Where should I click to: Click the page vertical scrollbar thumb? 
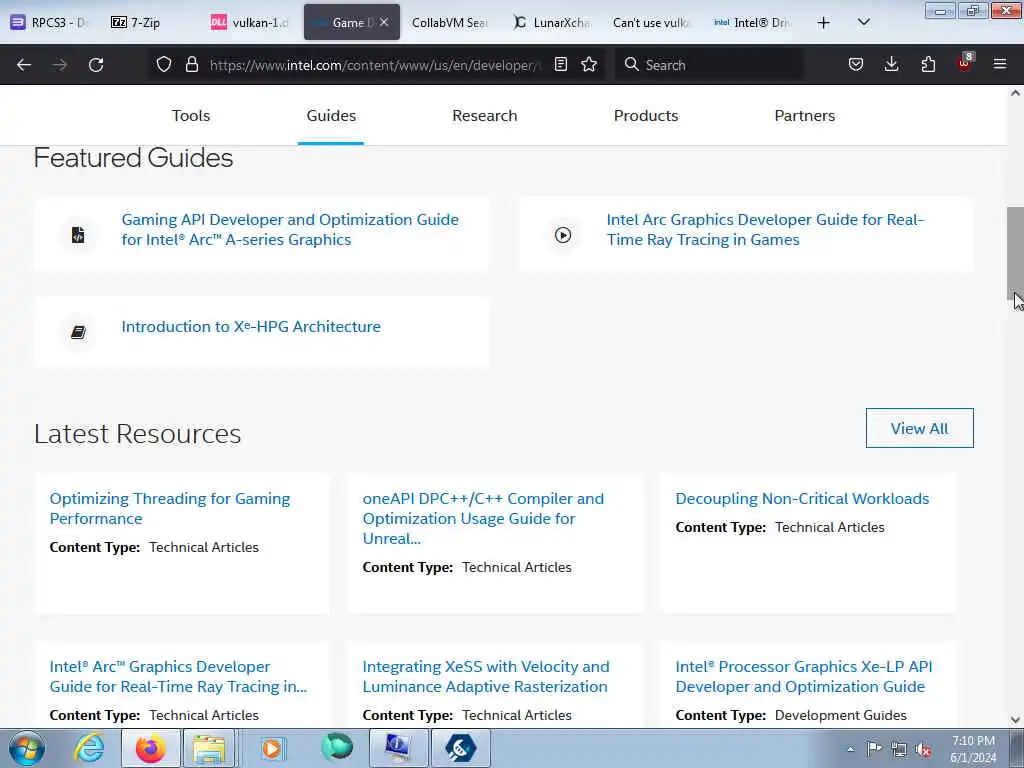[x=1015, y=253]
